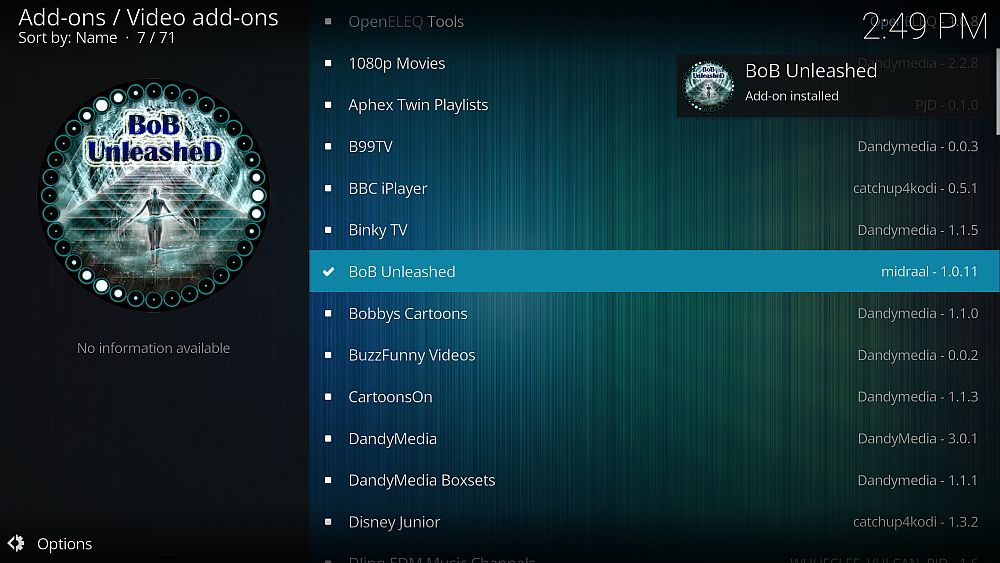Viewport: 1000px width, 563px height.
Task: Click the bullet icon beside OpenELEQ Tools
Action: pyautogui.click(x=328, y=21)
